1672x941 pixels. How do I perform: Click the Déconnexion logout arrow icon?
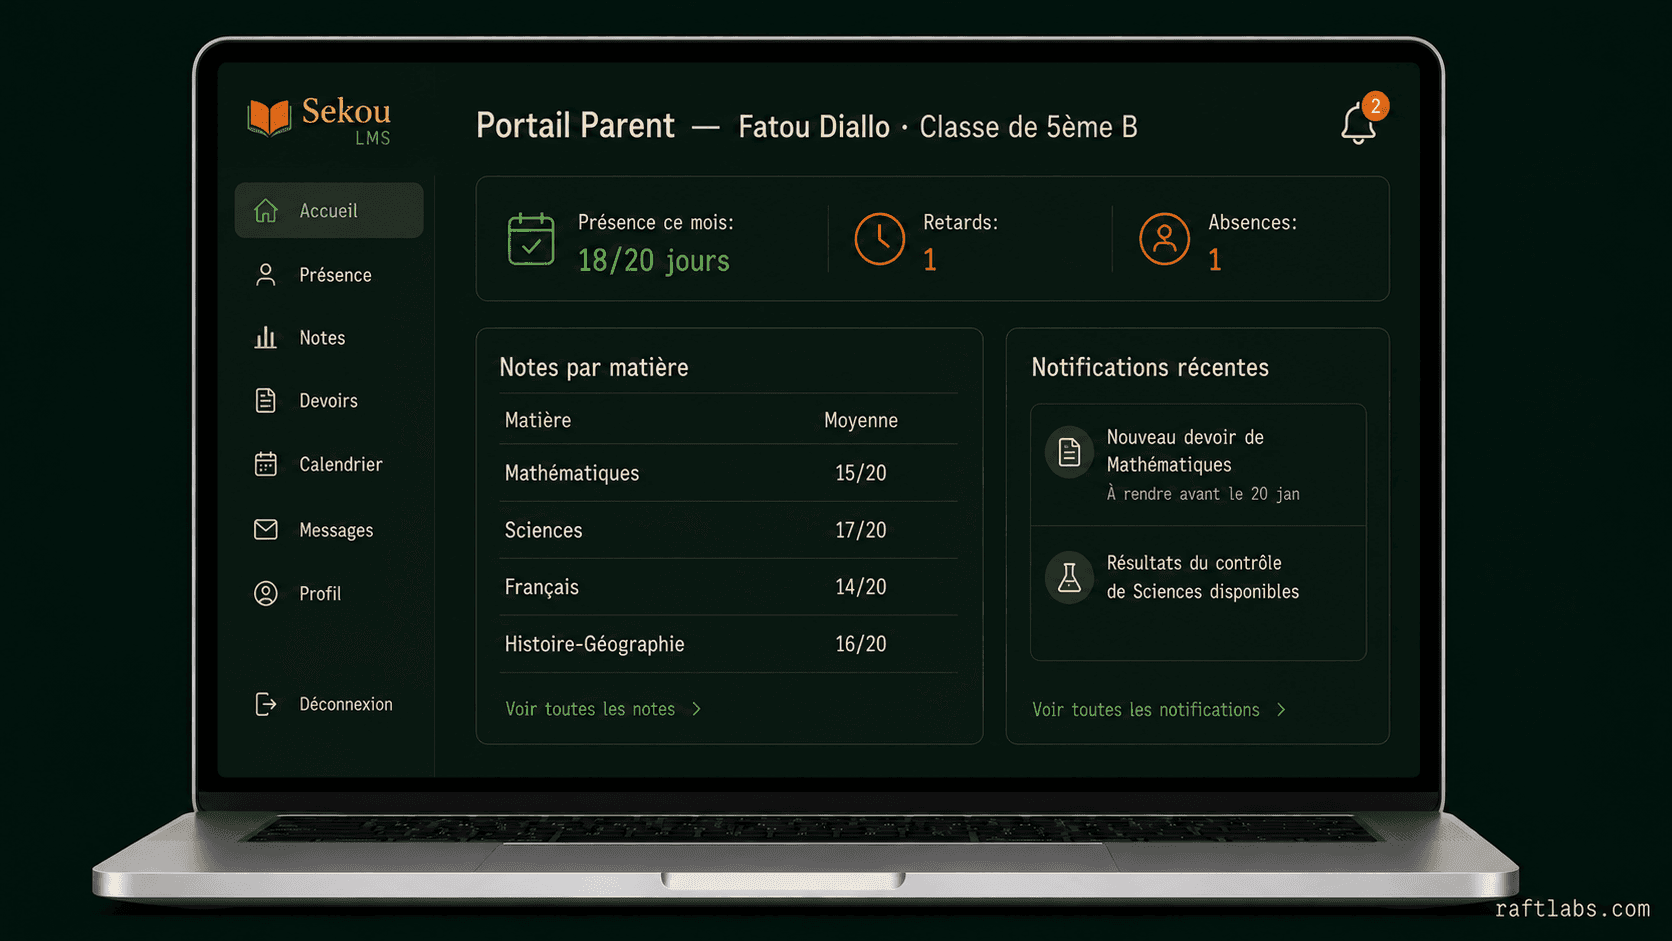point(265,704)
